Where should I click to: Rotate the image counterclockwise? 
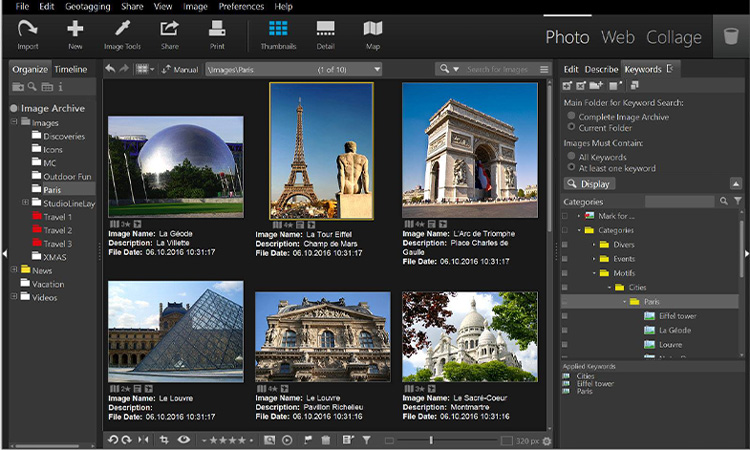pyautogui.click(x=113, y=440)
